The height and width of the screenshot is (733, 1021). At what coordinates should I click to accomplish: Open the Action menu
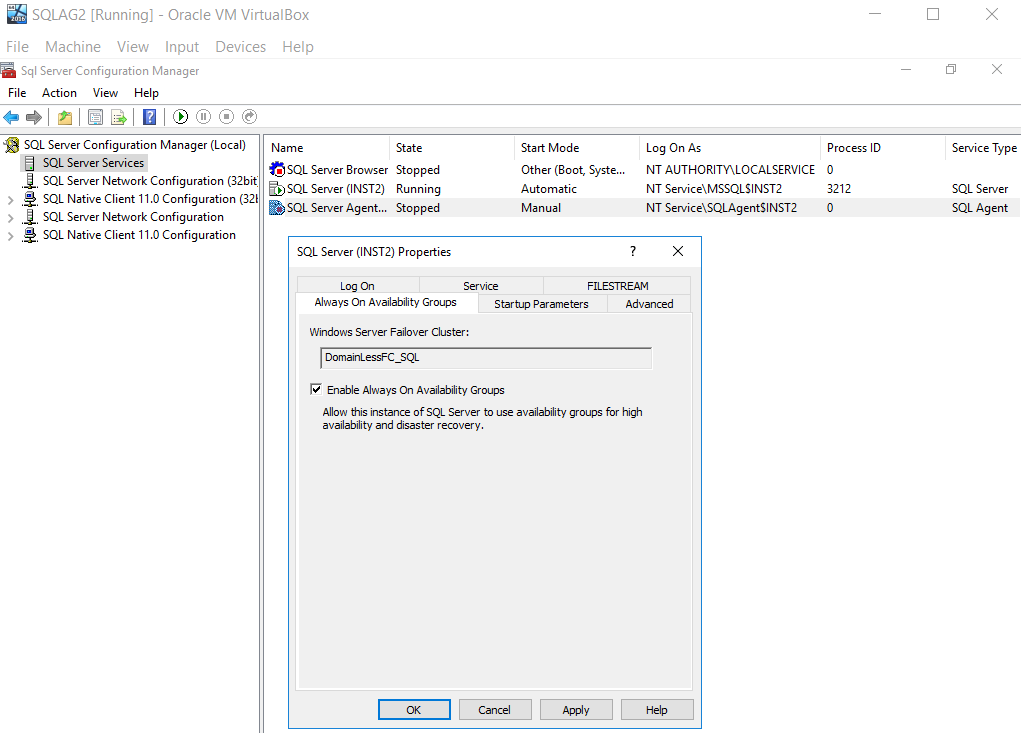59,93
